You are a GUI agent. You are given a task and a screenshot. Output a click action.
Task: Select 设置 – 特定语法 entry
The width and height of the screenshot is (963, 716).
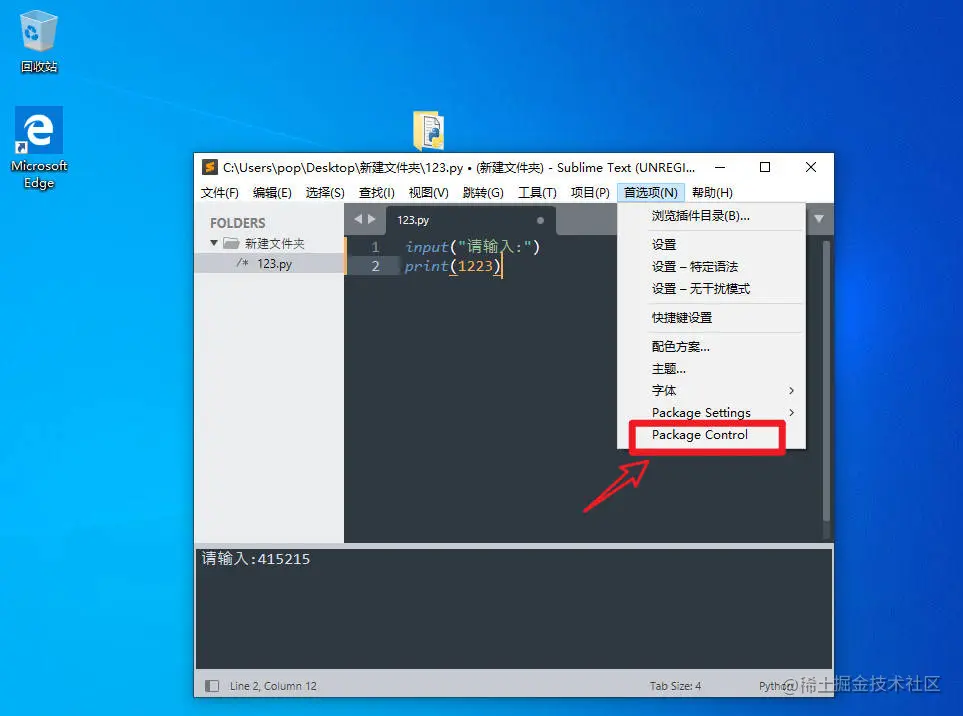(712, 267)
